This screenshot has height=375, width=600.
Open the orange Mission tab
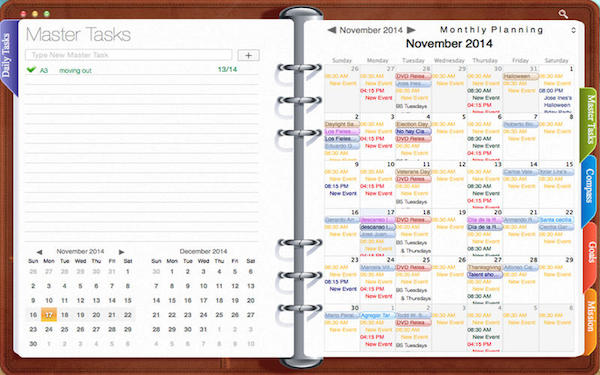click(x=591, y=321)
